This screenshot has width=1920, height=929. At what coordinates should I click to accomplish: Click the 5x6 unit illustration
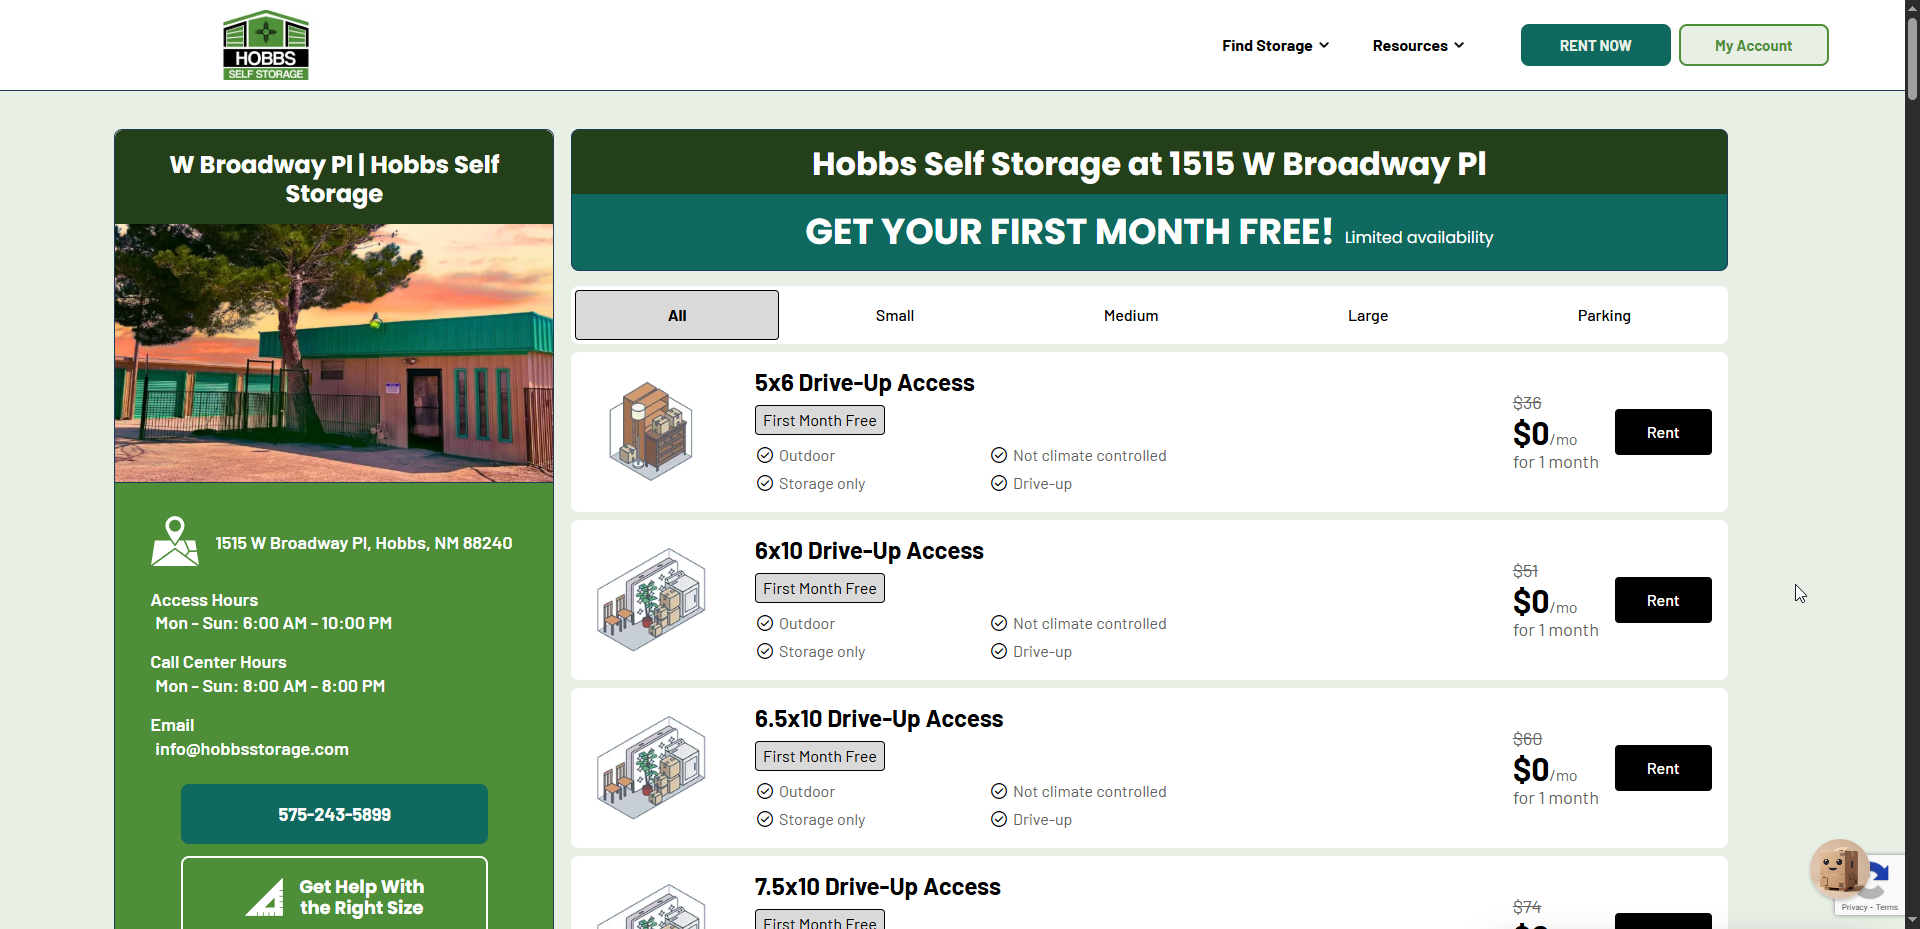pyautogui.click(x=651, y=432)
